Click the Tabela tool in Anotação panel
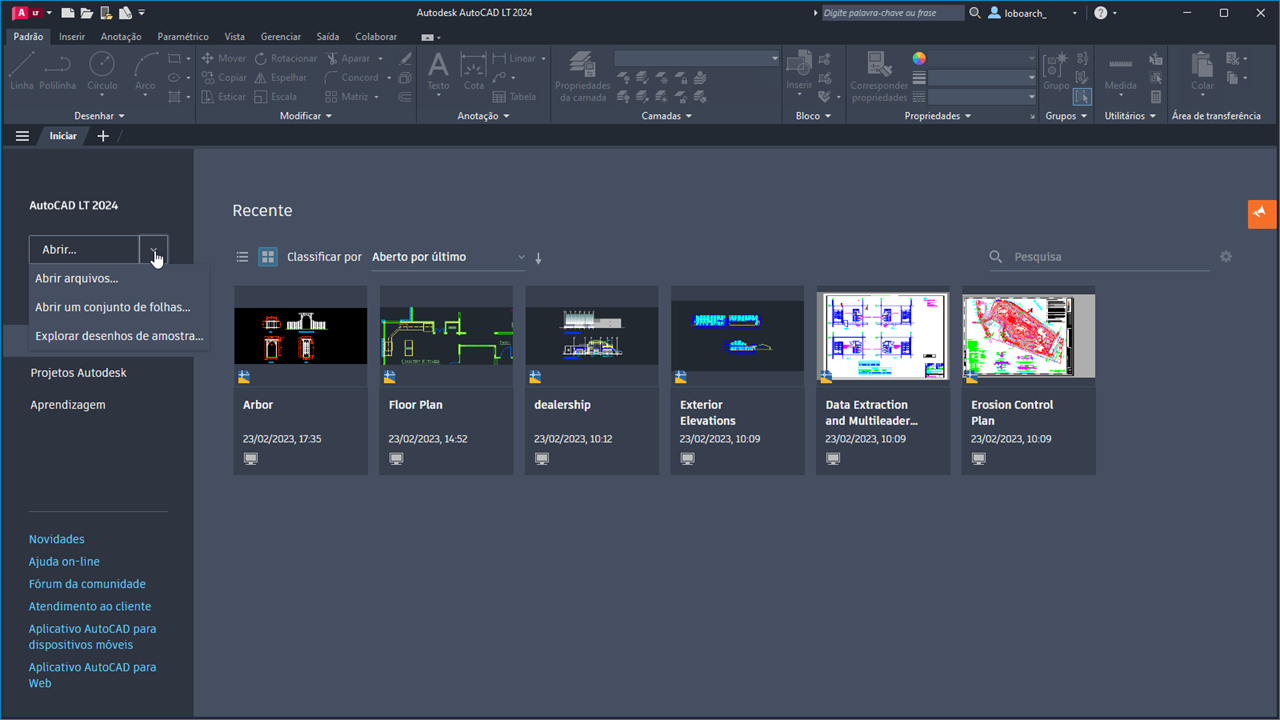Image resolution: width=1280 pixels, height=720 pixels. tap(514, 97)
